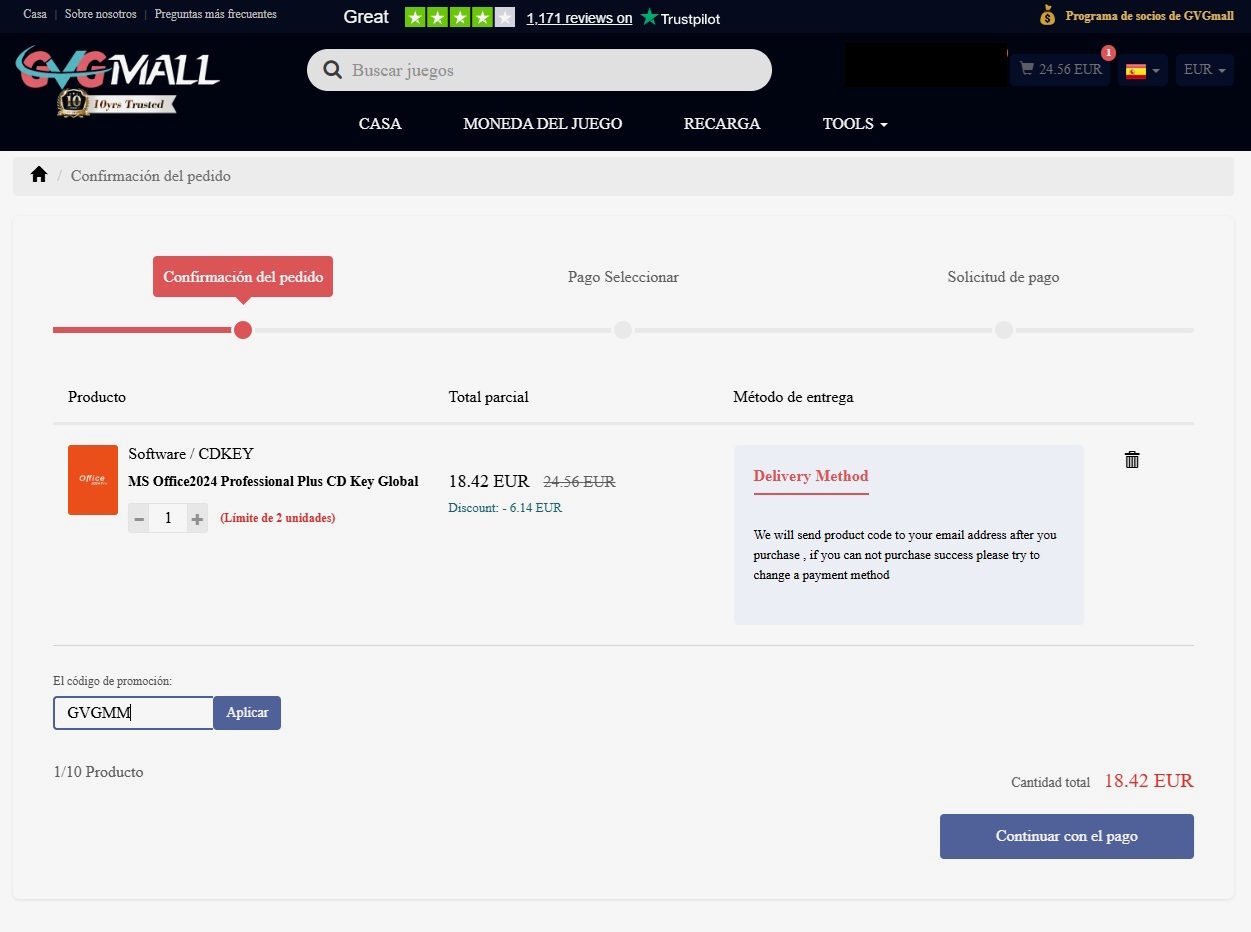Click Continuar con el pago button
Image resolution: width=1251 pixels, height=932 pixels.
1067,836
